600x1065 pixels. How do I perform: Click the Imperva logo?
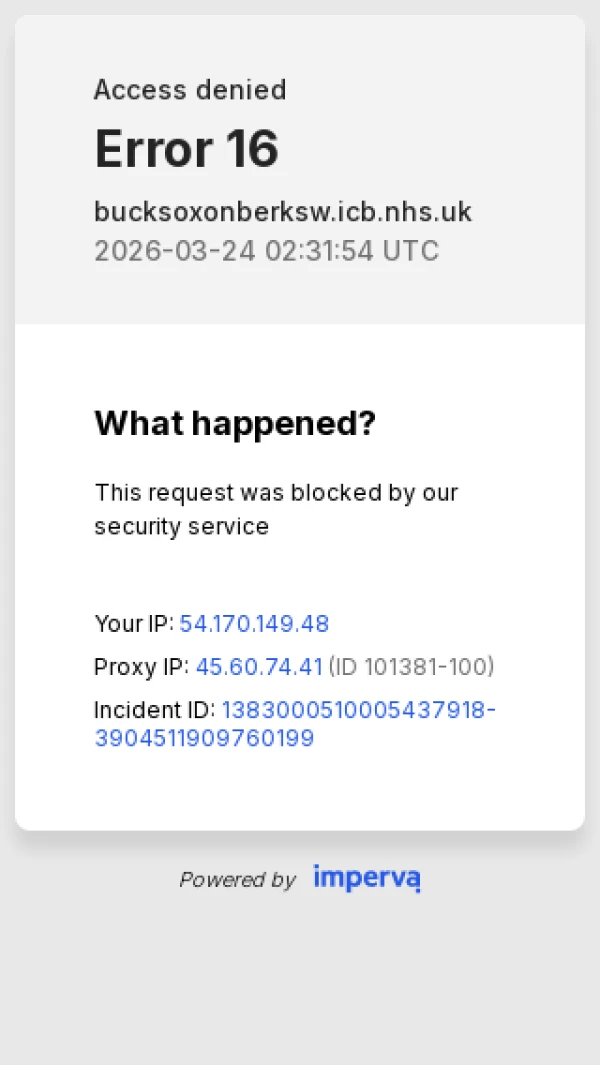tap(367, 878)
